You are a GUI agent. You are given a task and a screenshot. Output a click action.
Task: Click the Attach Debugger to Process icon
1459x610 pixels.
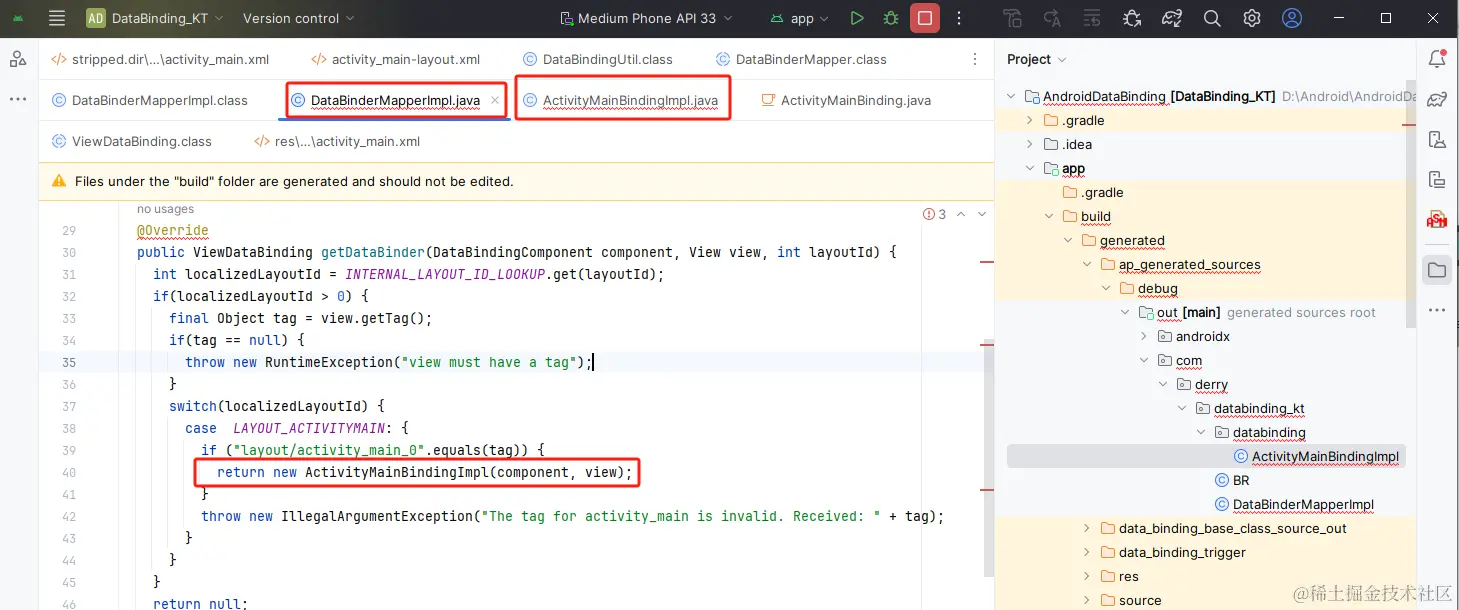tap(1132, 18)
